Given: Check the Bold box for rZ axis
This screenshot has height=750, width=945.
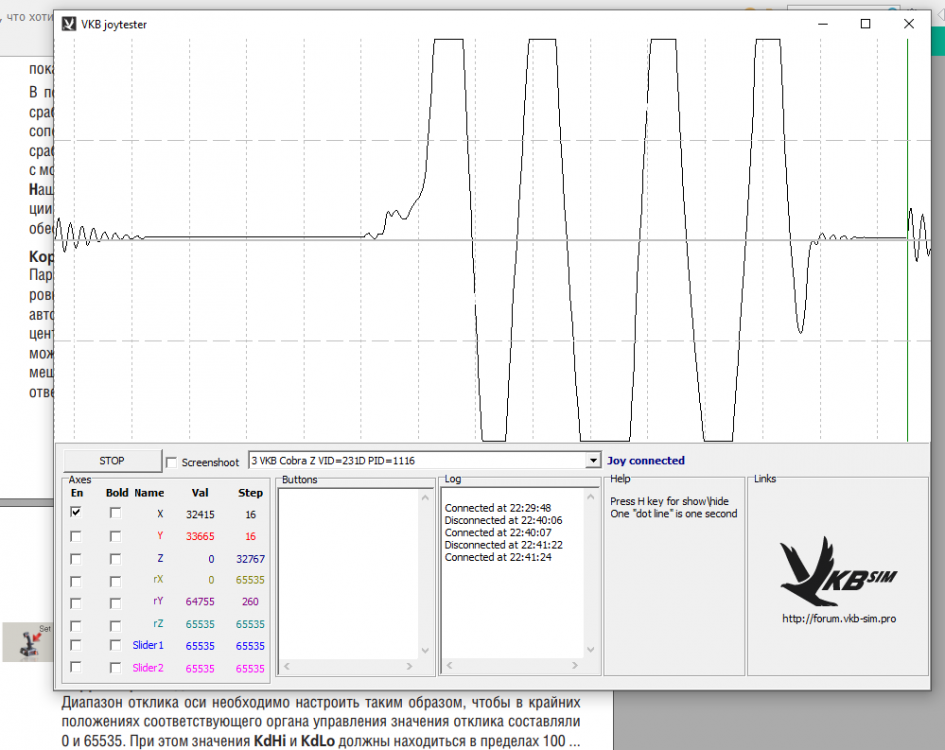Looking at the screenshot, I should point(115,625).
